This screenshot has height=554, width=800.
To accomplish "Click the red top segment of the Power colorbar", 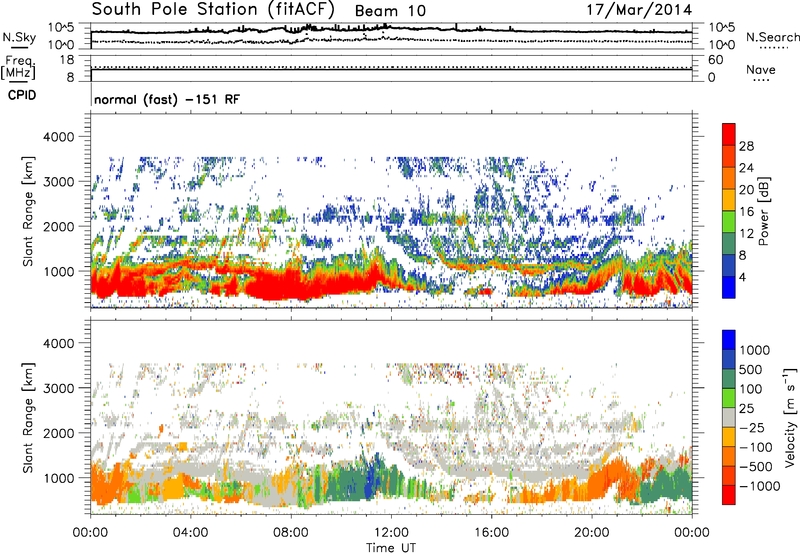I will point(729,134).
